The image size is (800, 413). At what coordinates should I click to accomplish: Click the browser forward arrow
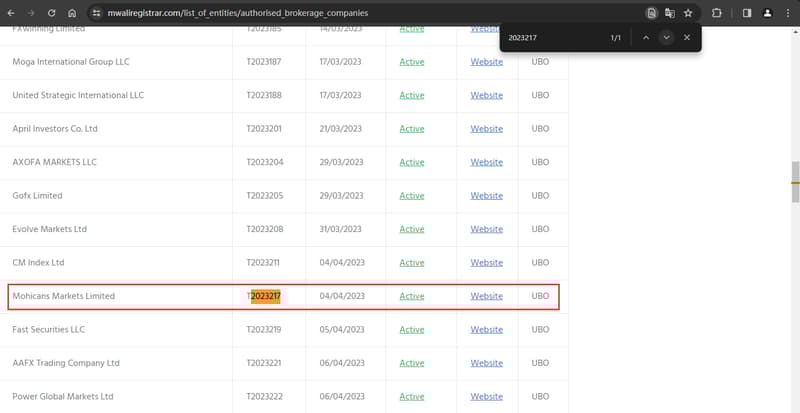tap(31, 13)
